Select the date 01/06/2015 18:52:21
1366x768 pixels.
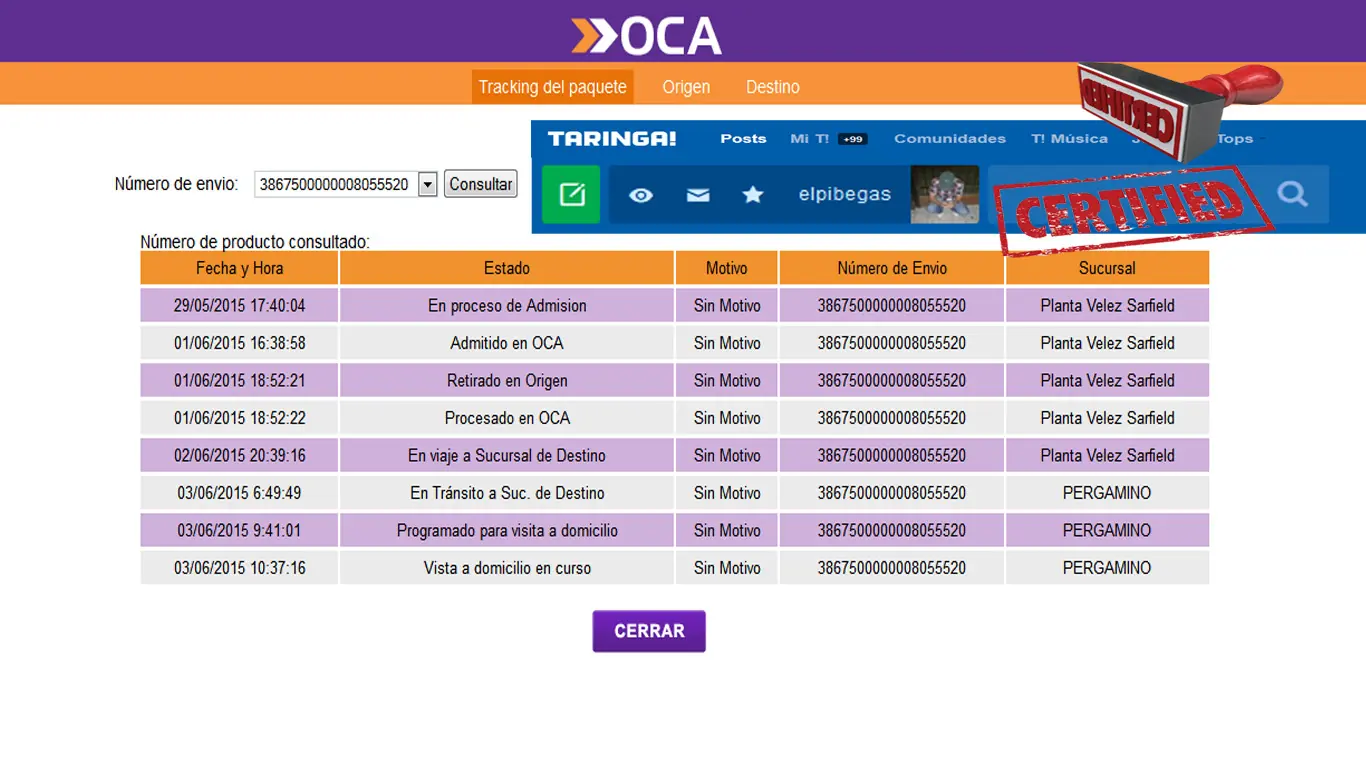pyautogui.click(x=239, y=381)
